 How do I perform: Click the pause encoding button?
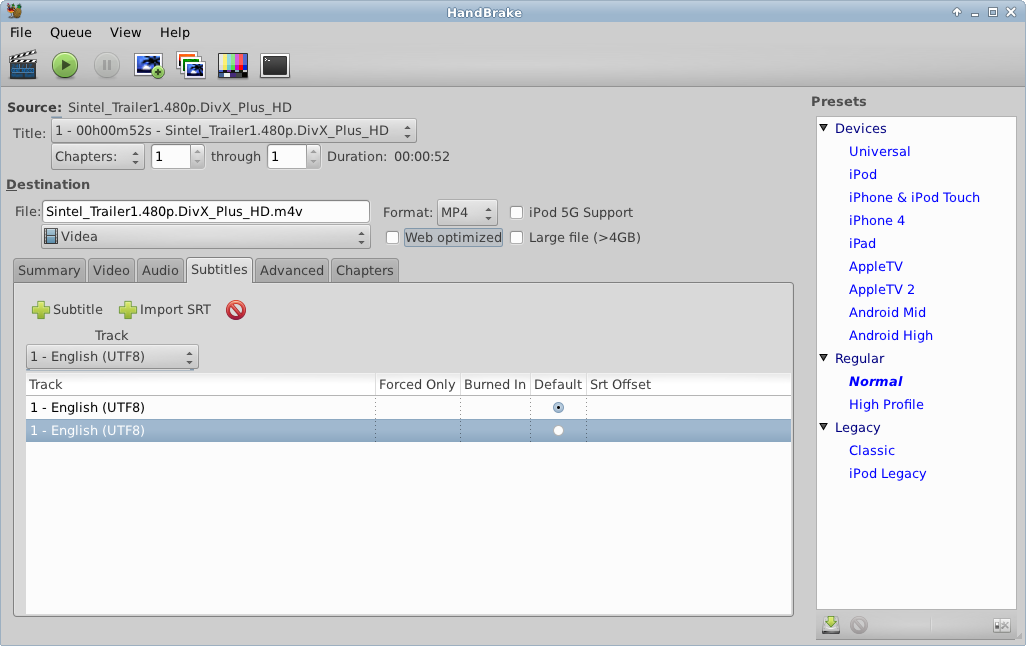[107, 65]
